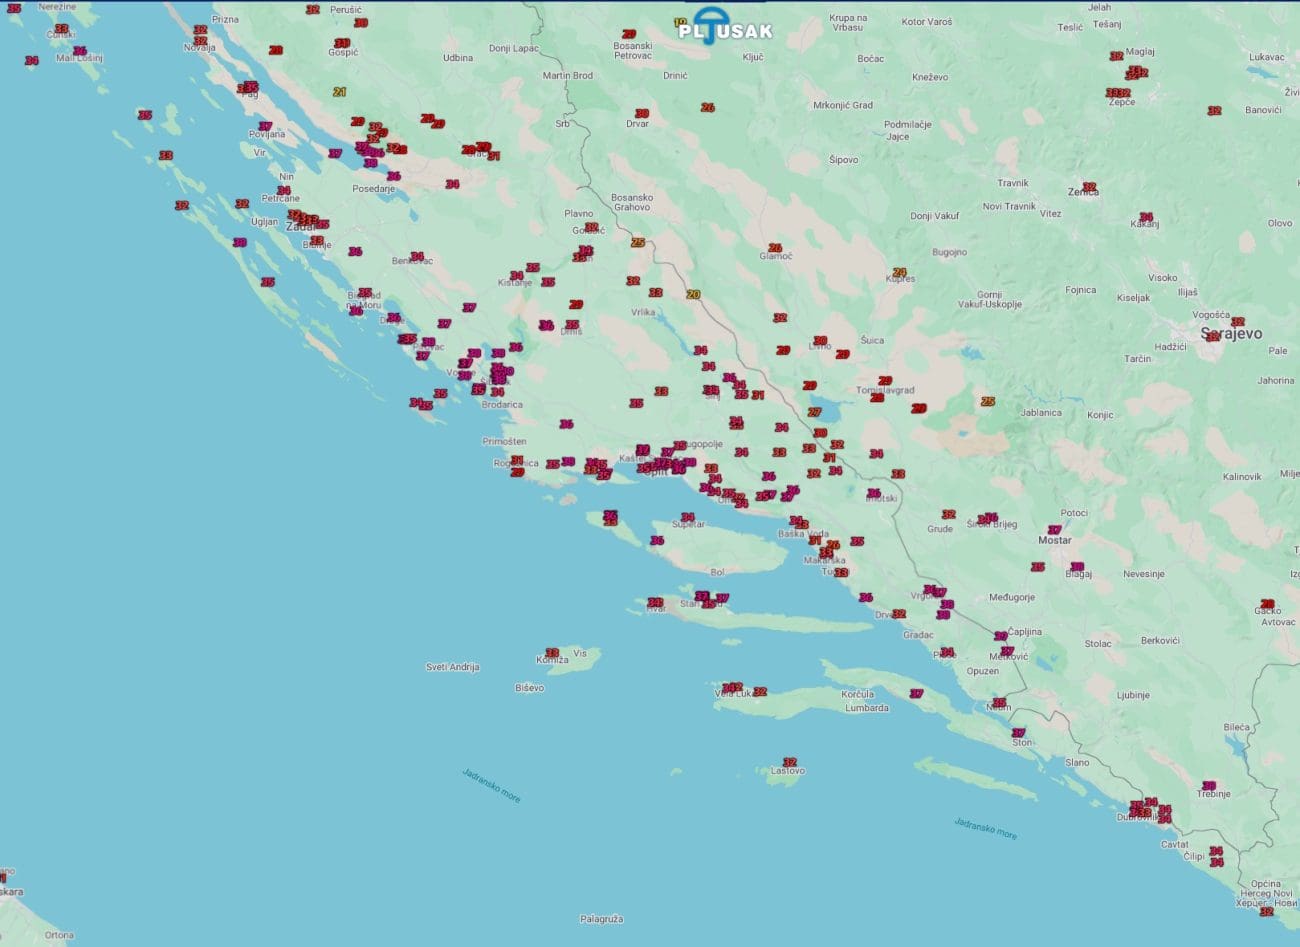
Task: Select the yellow 21 marker near Gospić
Action: tap(340, 92)
